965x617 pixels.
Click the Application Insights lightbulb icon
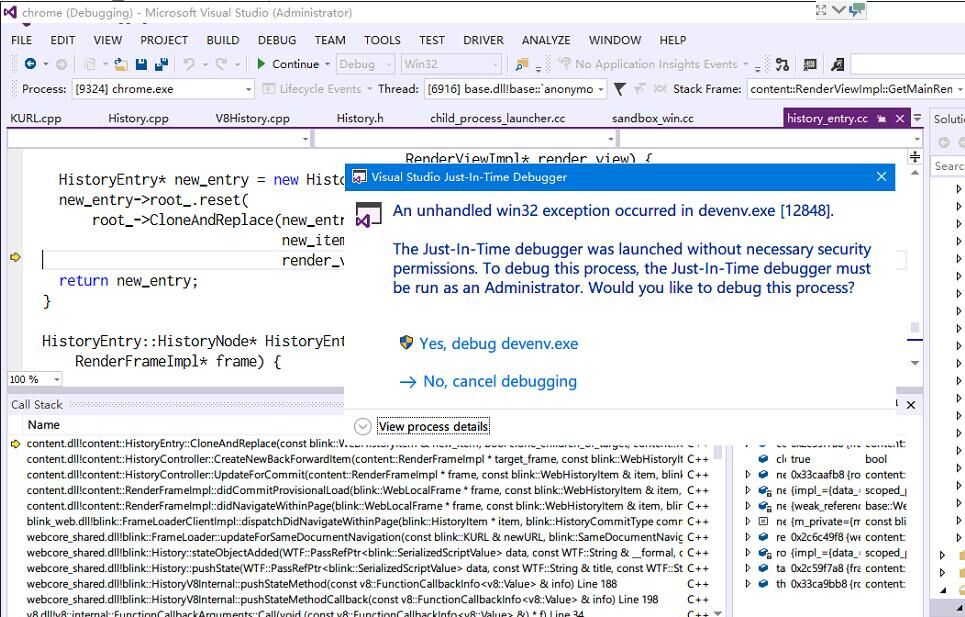(x=564, y=63)
